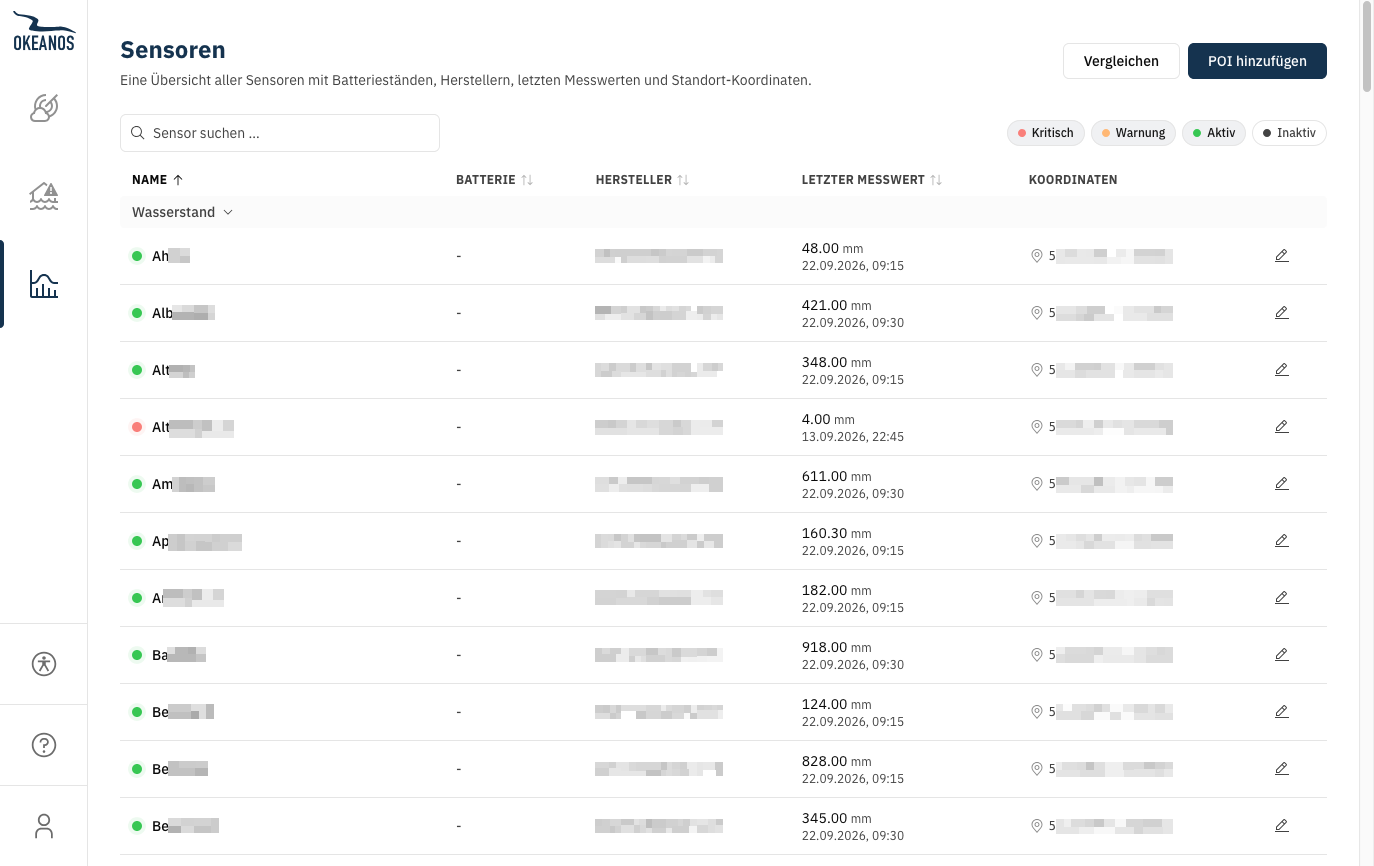1374x866 pixels.
Task: Edit the sensor with 48.00 mm reading
Action: [1282, 256]
